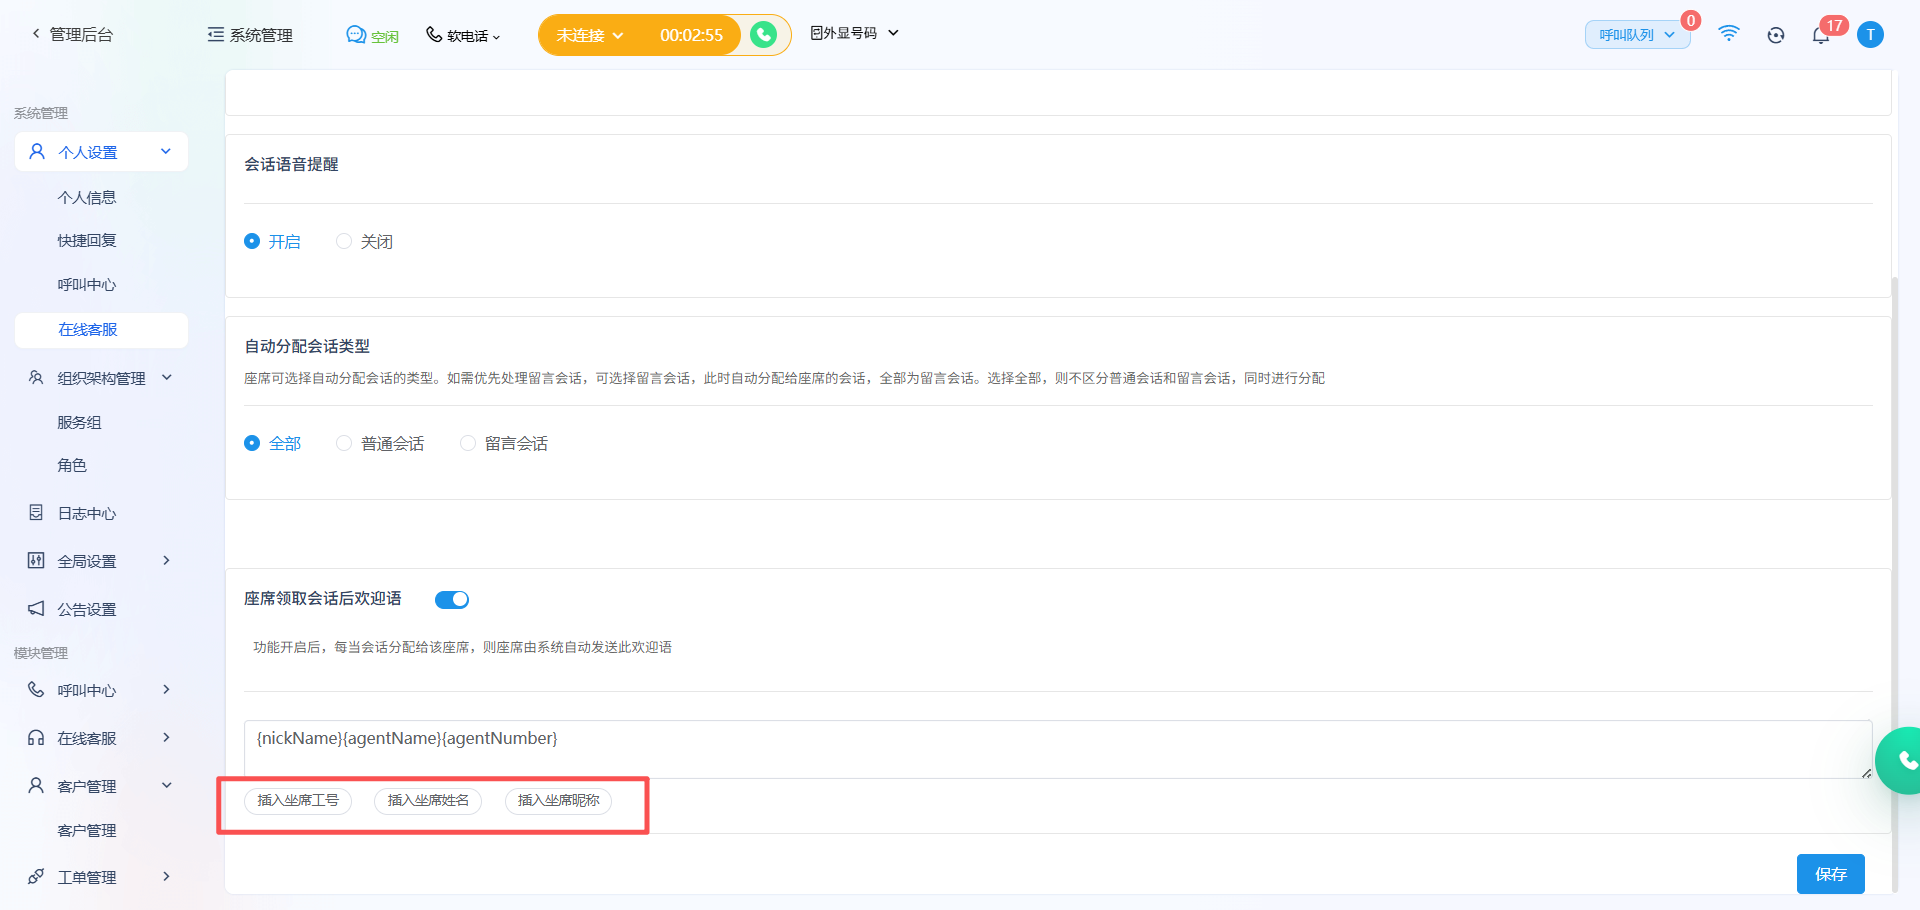Screen dimensions: 1920x910
Task: Open 服务组 in the sidebar
Action: (x=79, y=423)
